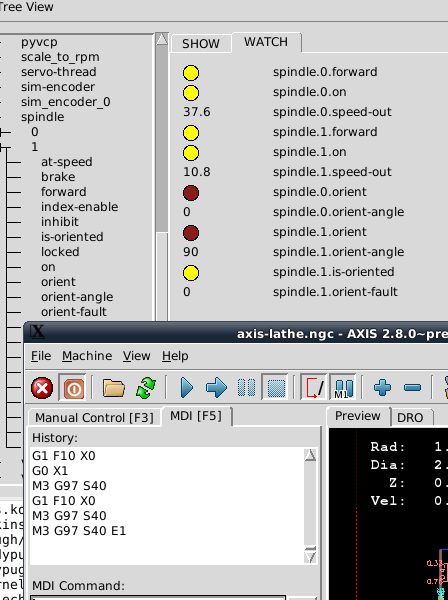The image size is (448, 600).
Task: Select index-enable pin in the tree
Action: coord(80,207)
